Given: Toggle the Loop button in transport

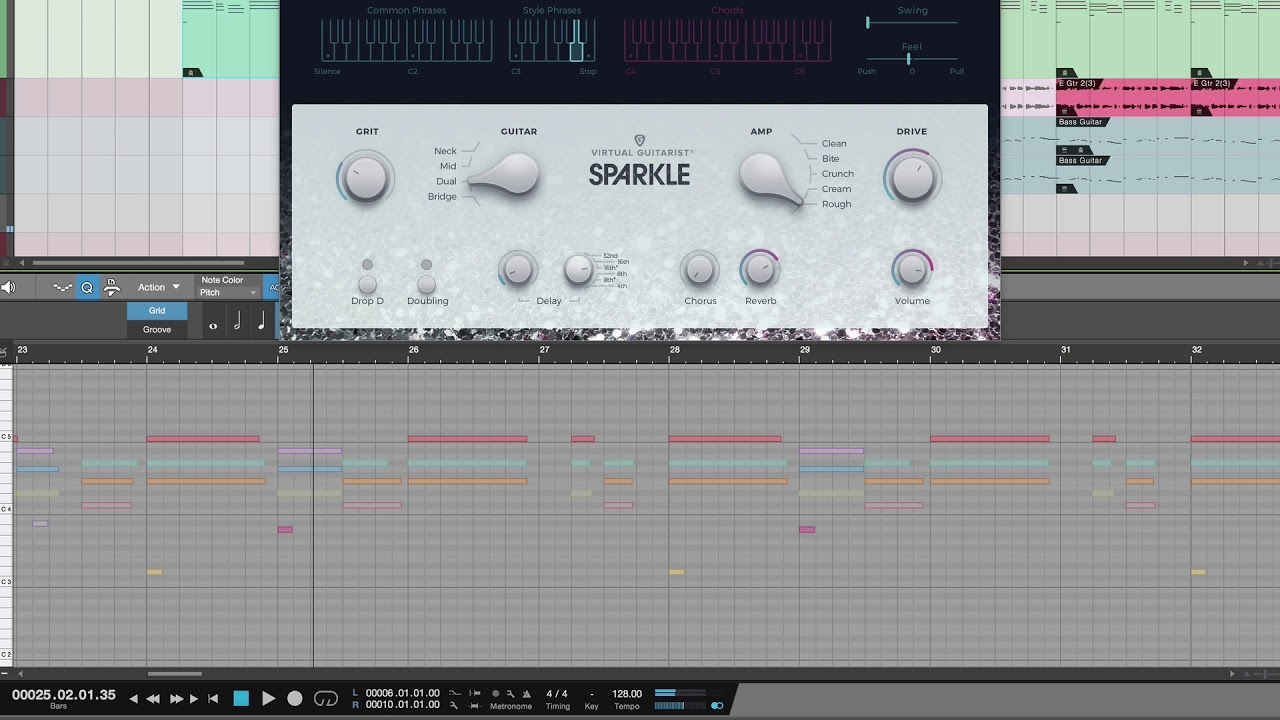Looking at the screenshot, I should pos(326,699).
